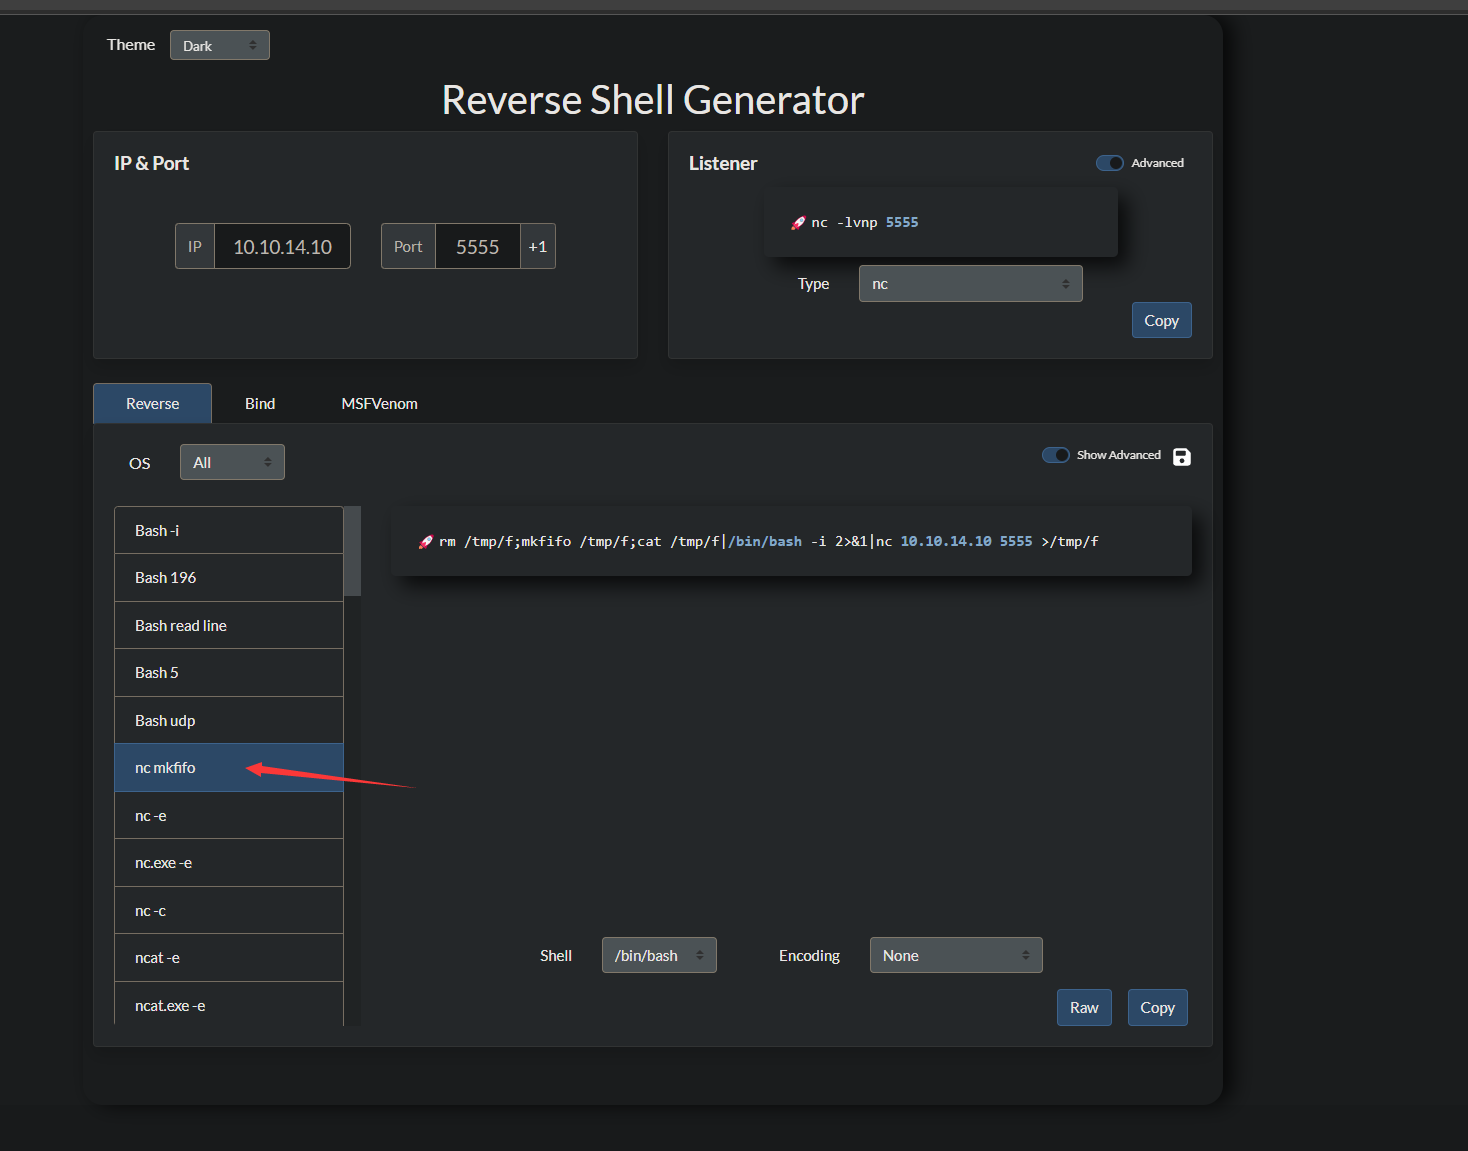The width and height of the screenshot is (1468, 1151).
Task: Click the rocket icon in listener command
Action: pyautogui.click(x=798, y=223)
